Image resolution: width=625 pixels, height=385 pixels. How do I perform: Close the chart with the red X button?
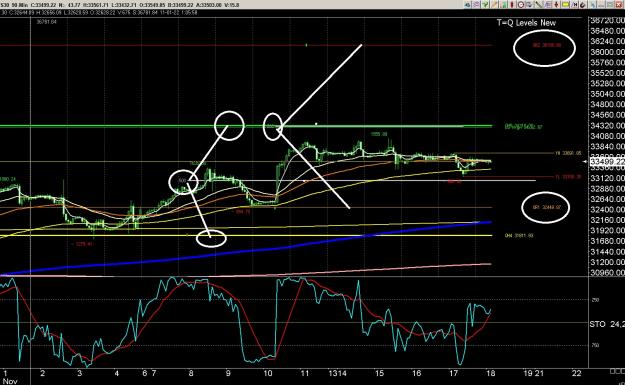[x=619, y=4]
